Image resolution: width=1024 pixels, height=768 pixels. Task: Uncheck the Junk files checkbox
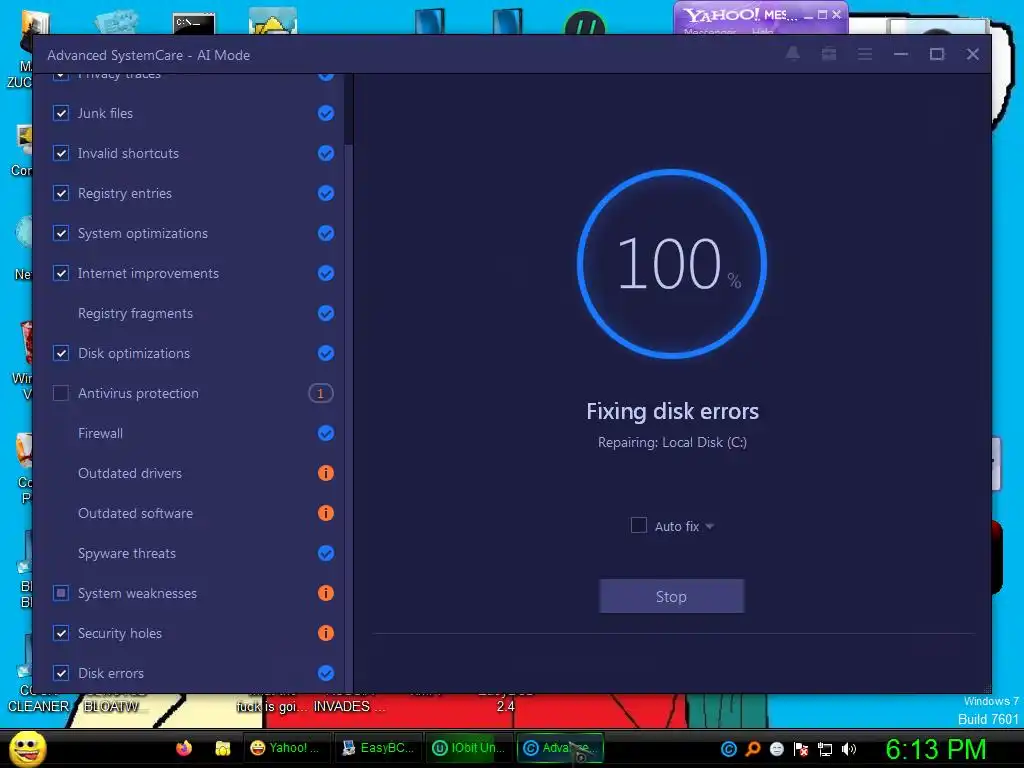(61, 113)
